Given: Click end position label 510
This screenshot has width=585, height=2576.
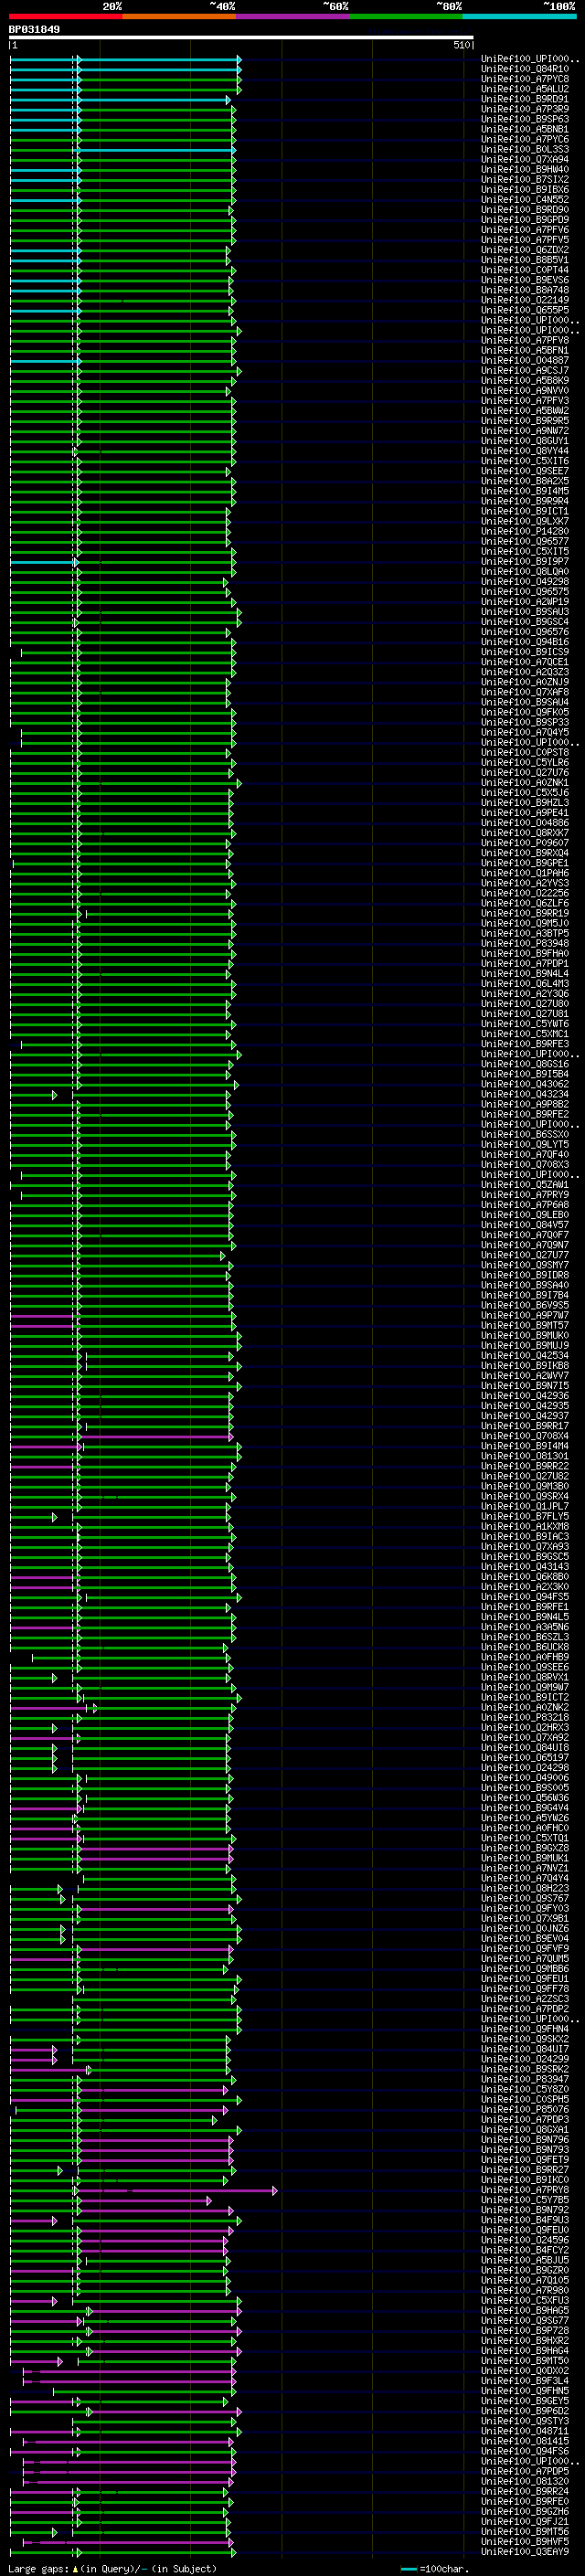Looking at the screenshot, I should (461, 45).
